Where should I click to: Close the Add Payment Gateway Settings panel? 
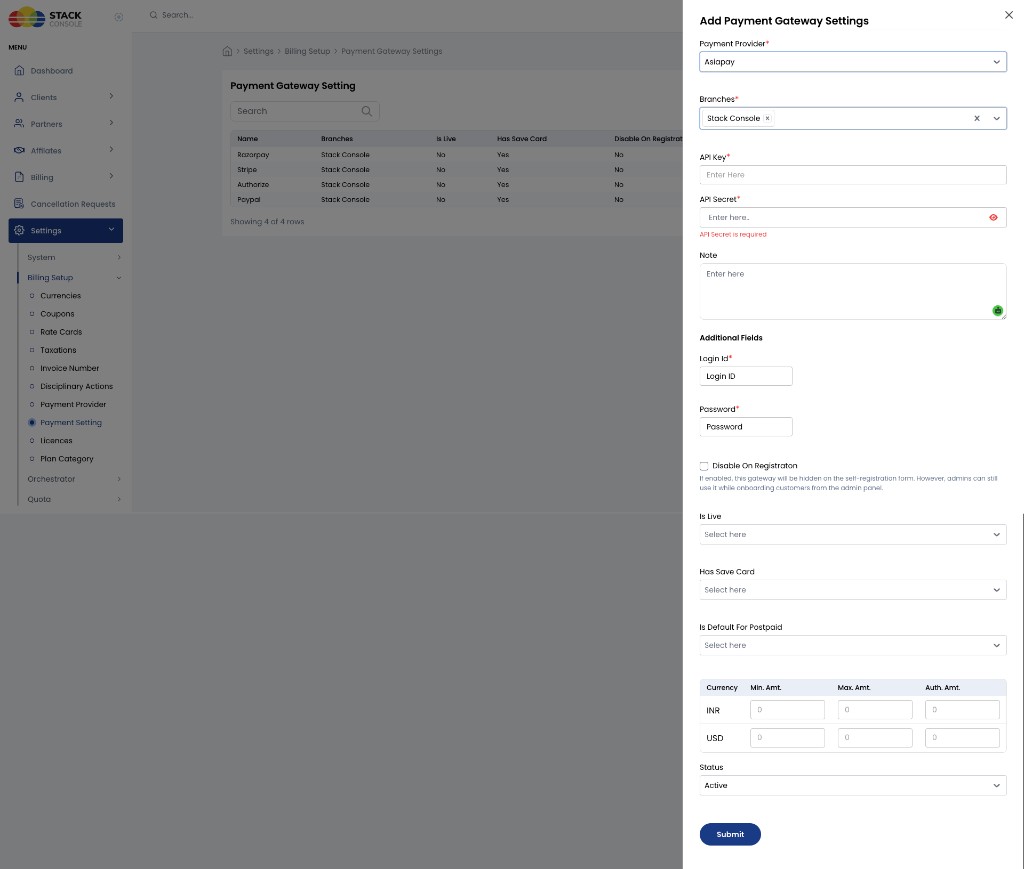click(x=1008, y=15)
